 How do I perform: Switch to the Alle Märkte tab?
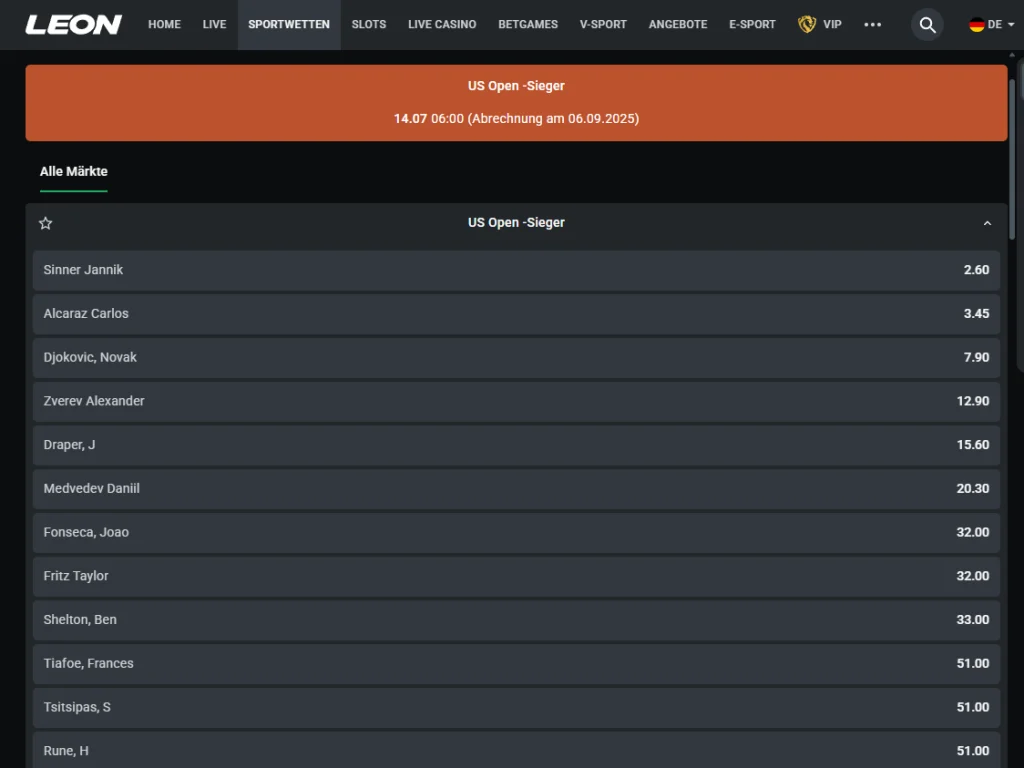(x=73, y=171)
